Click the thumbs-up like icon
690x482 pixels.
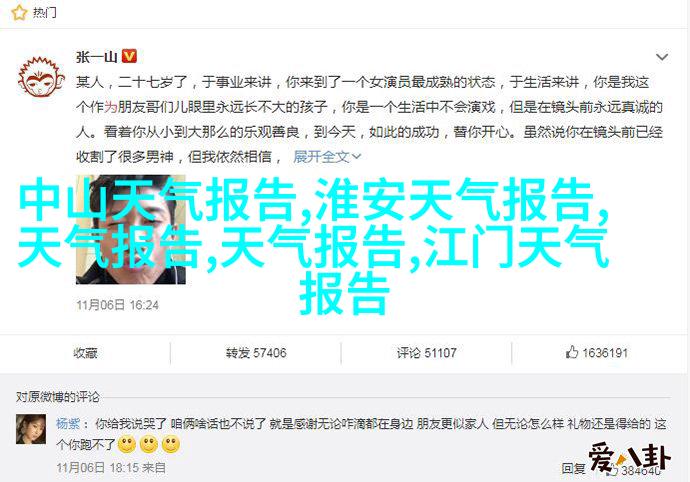572,352
